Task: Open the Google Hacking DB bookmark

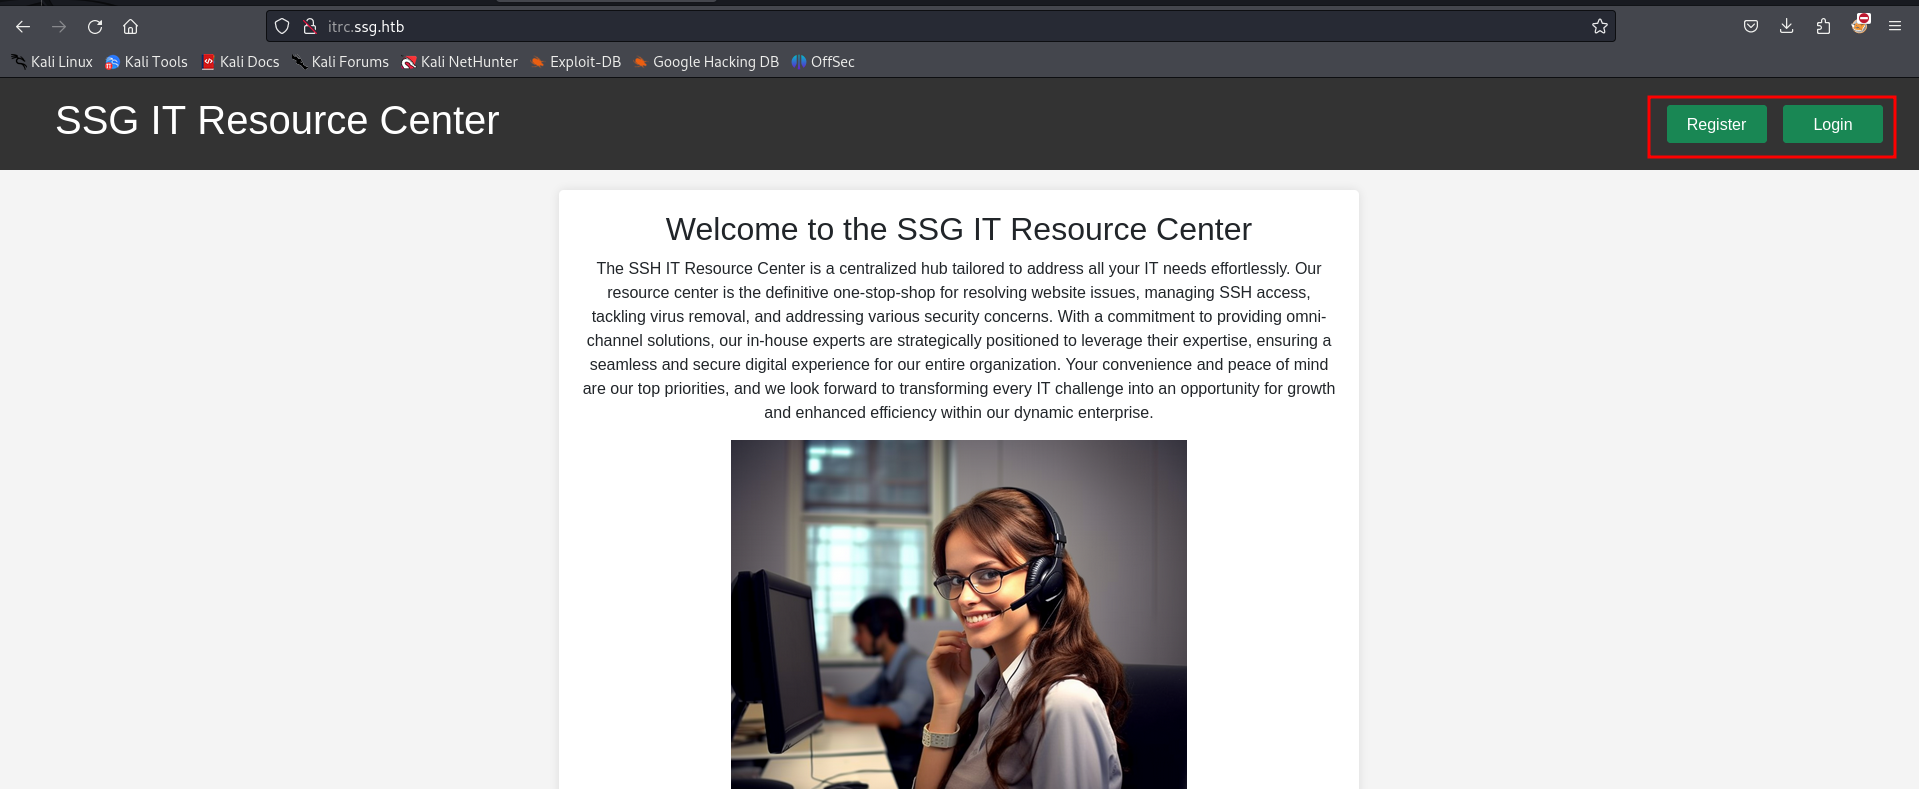Action: 706,62
